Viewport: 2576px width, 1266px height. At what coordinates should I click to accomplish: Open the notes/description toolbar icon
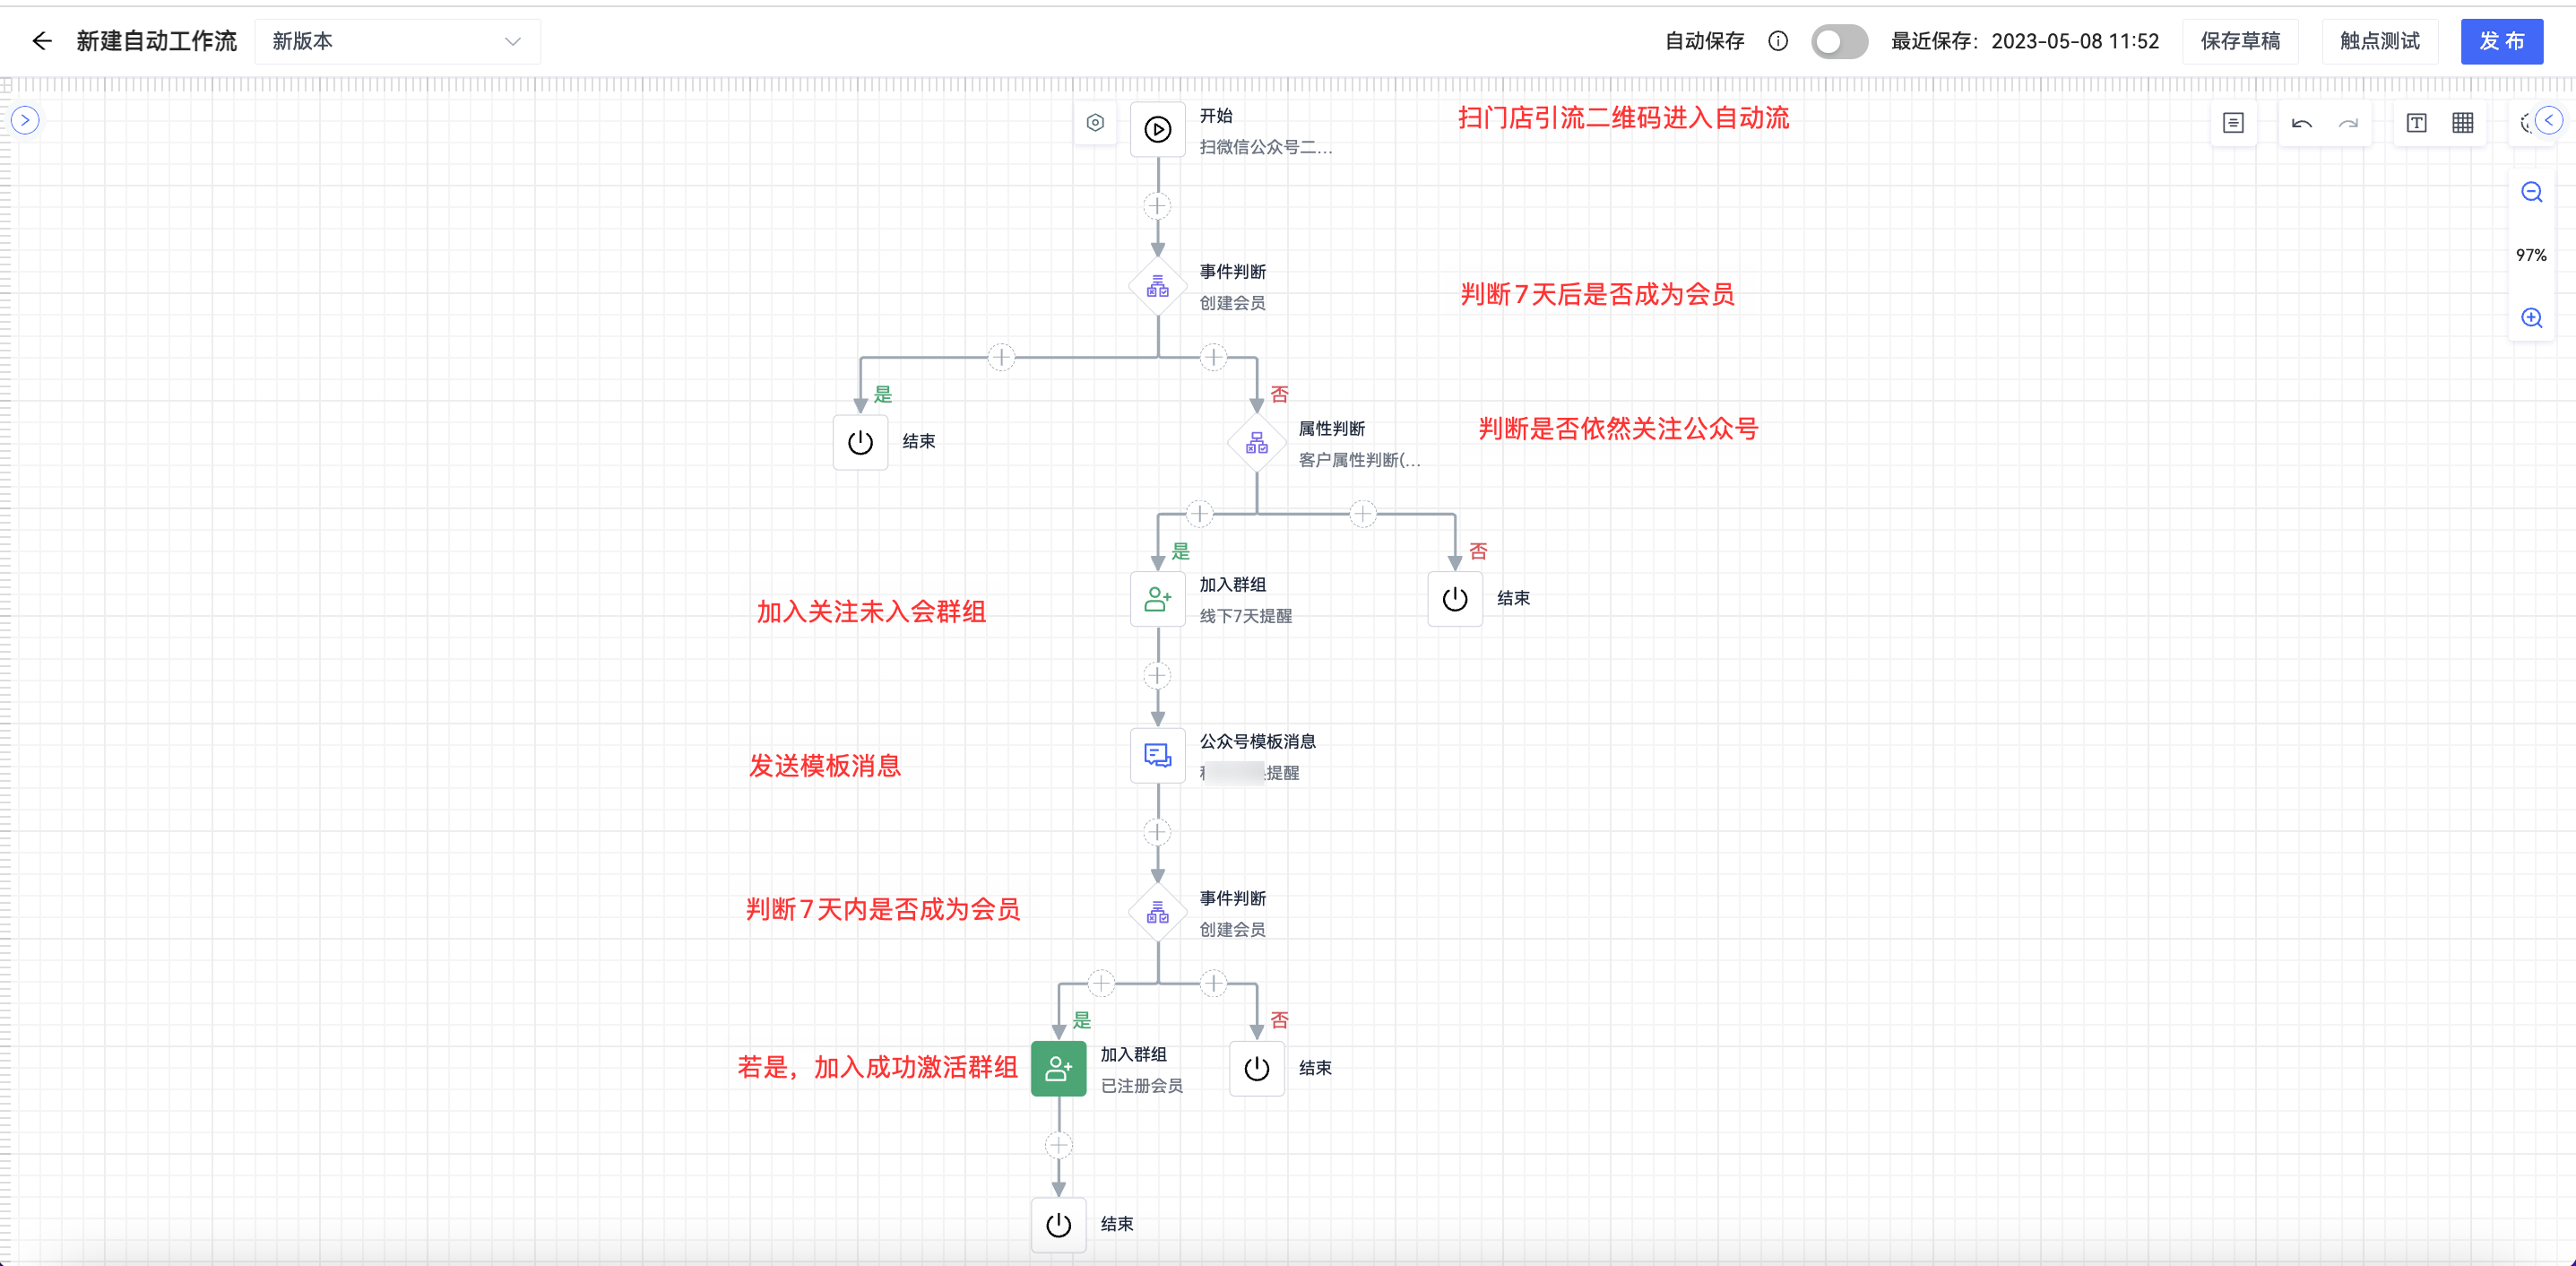[x=2233, y=123]
